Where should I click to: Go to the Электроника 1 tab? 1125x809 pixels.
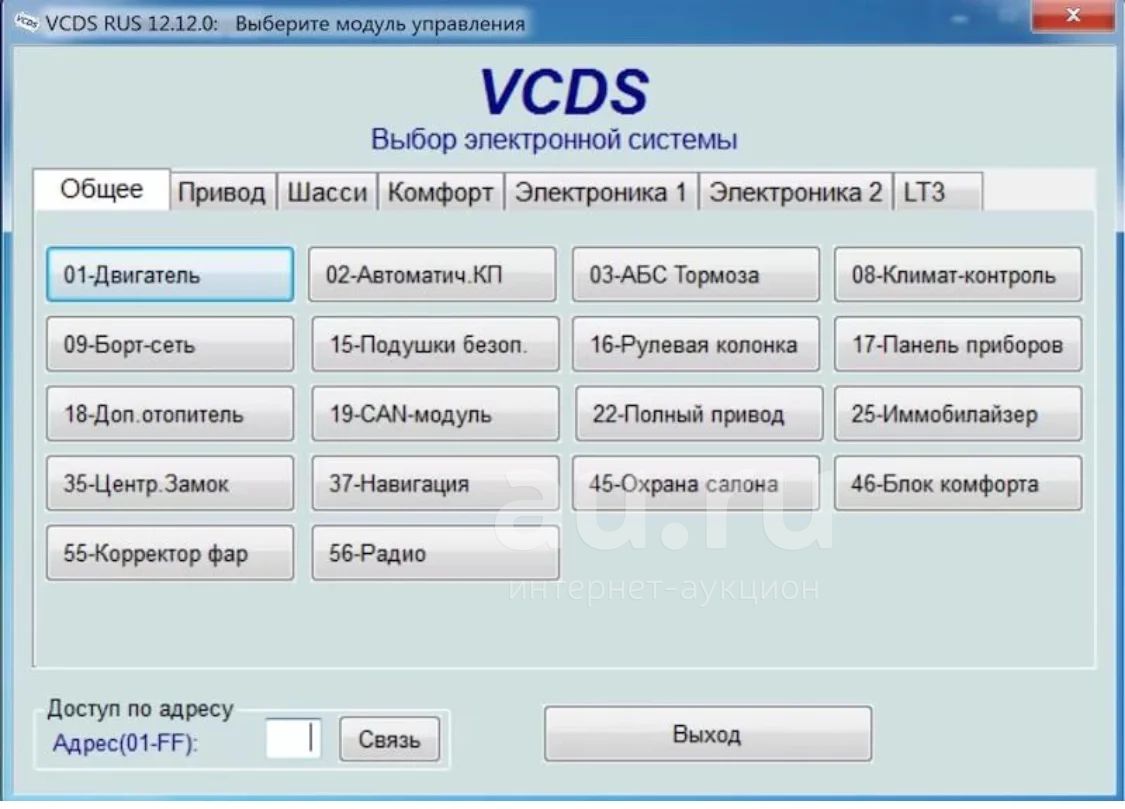601,192
